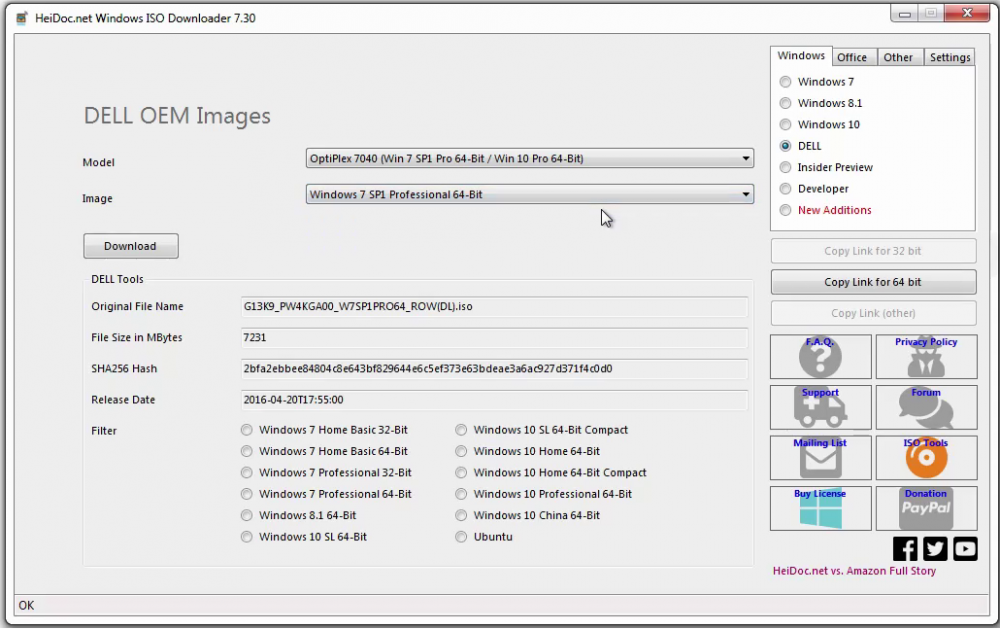The width and height of the screenshot is (1000, 629).
Task: Select the Windows 10 radio button
Action: 786,125
